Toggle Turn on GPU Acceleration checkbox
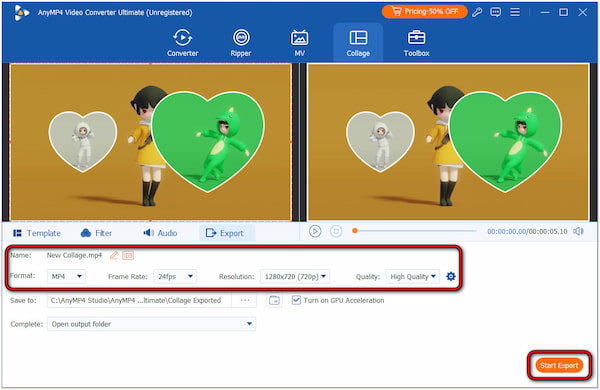600x390 pixels. click(296, 300)
